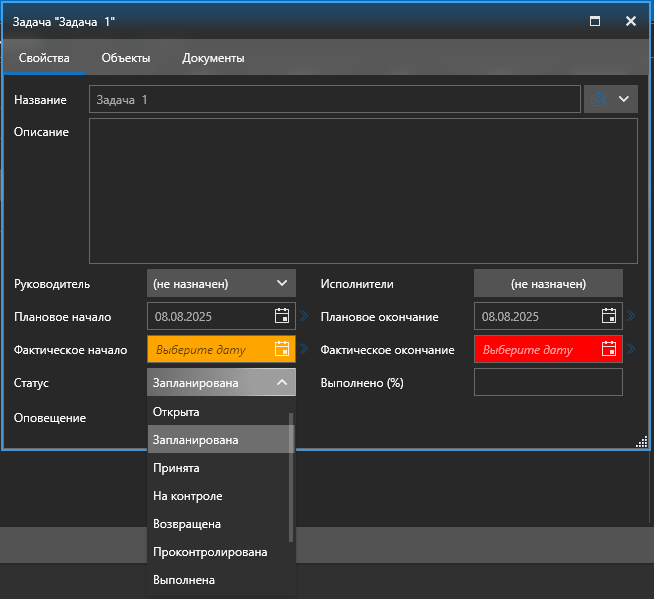Screen dimensions: 654x599
Task: Choose status Принята from list
Action: 176,468
